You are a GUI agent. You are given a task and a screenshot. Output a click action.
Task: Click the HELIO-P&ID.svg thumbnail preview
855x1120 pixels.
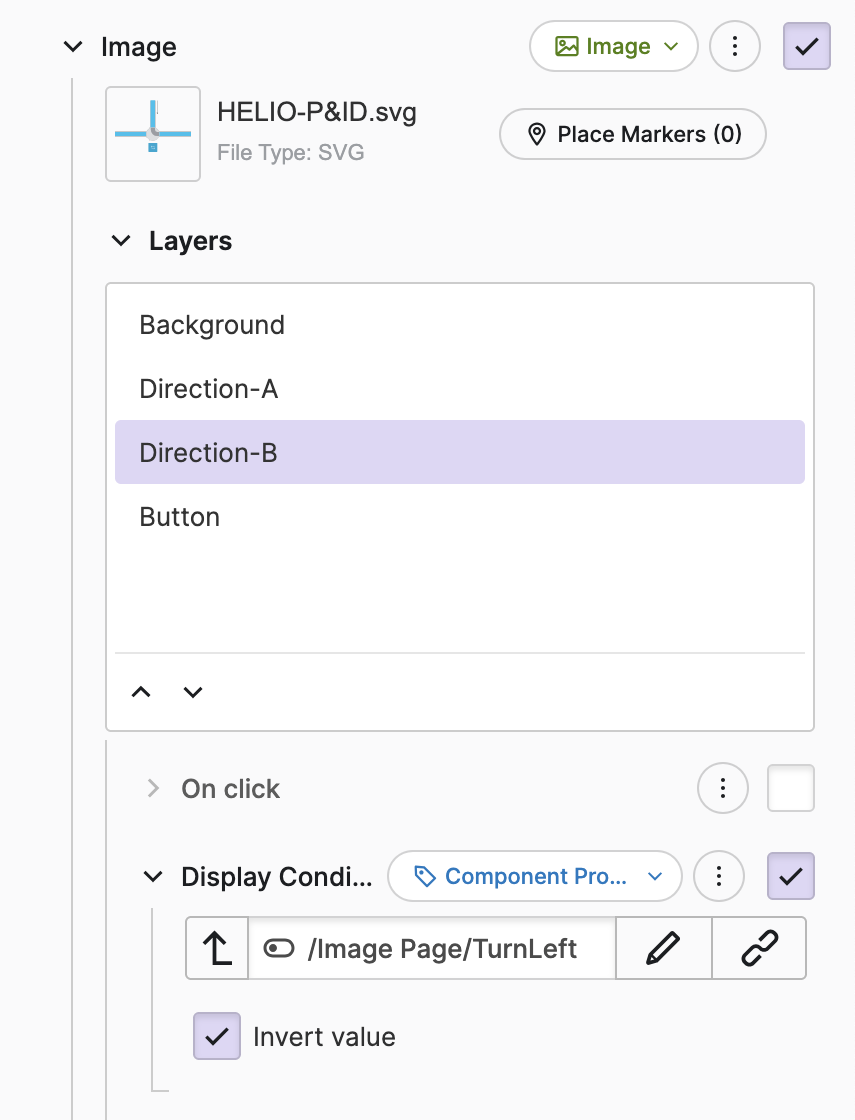tap(153, 134)
